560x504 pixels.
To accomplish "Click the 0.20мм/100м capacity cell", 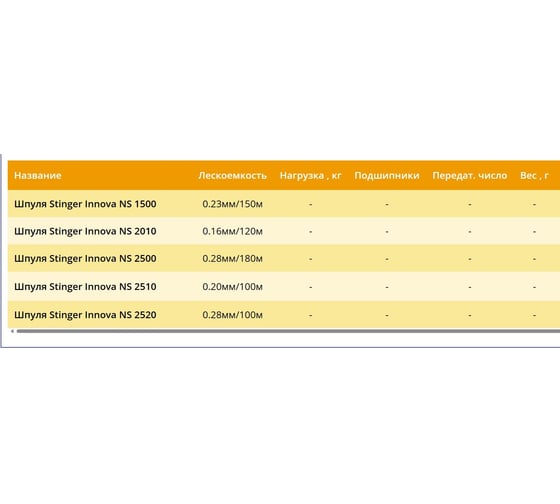I will (232, 286).
